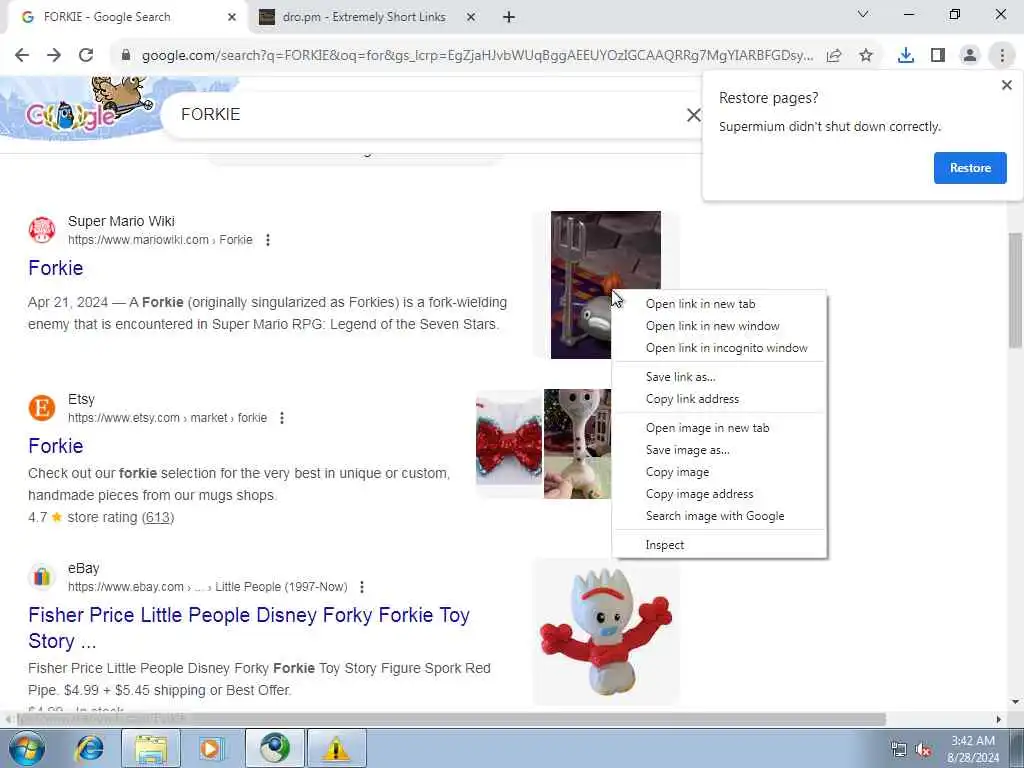
Task: Reload the Google search page
Action: click(86, 56)
